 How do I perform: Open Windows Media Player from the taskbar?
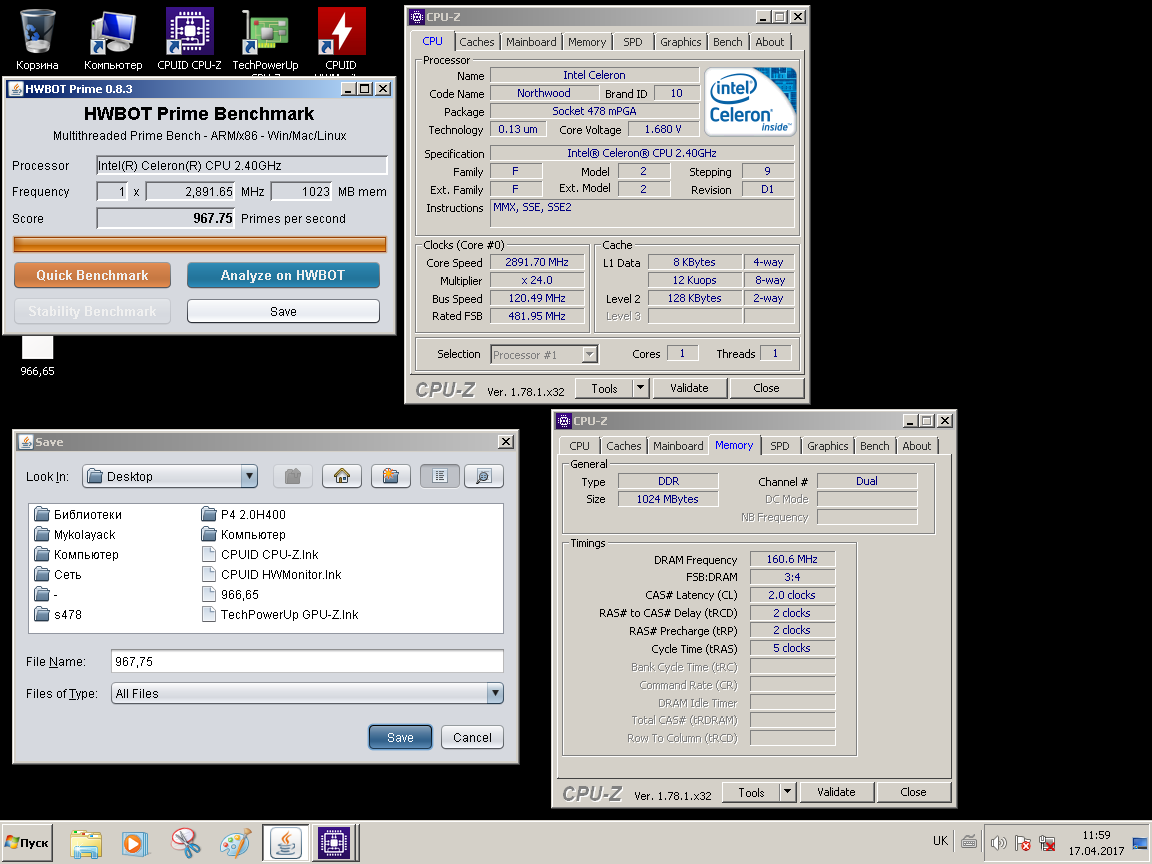[135, 843]
